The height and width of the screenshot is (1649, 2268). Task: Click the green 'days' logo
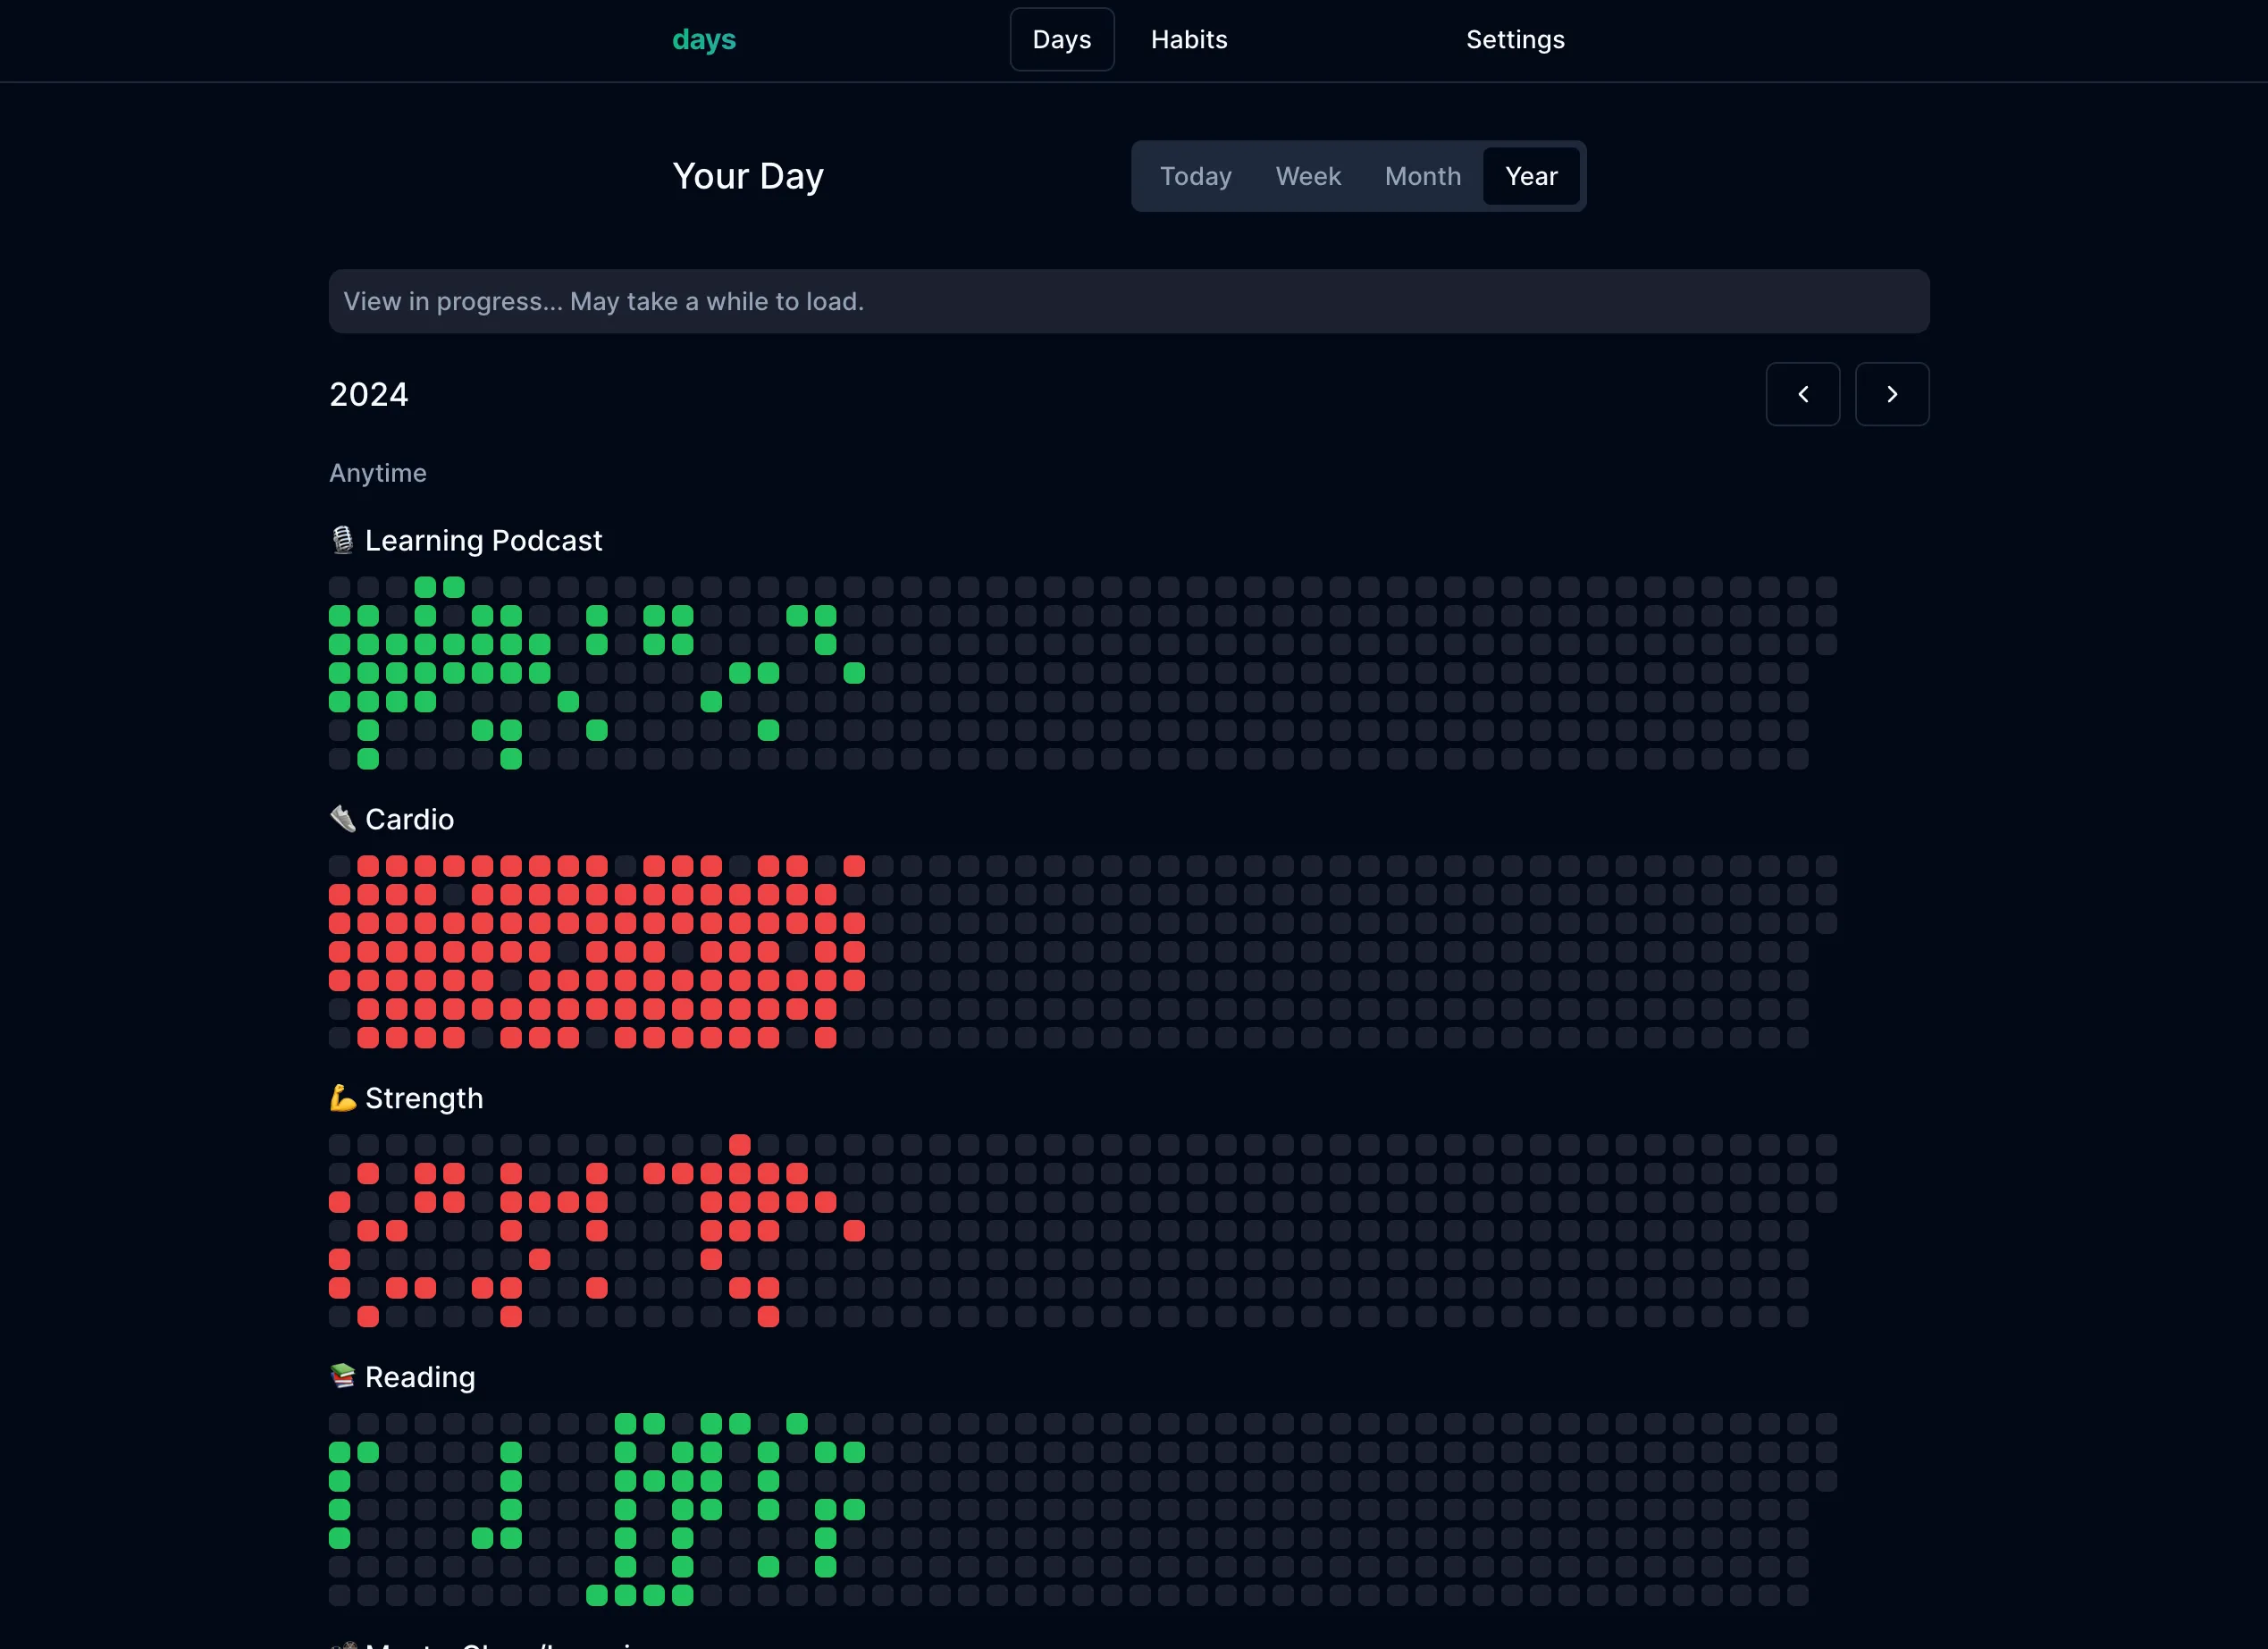[703, 40]
